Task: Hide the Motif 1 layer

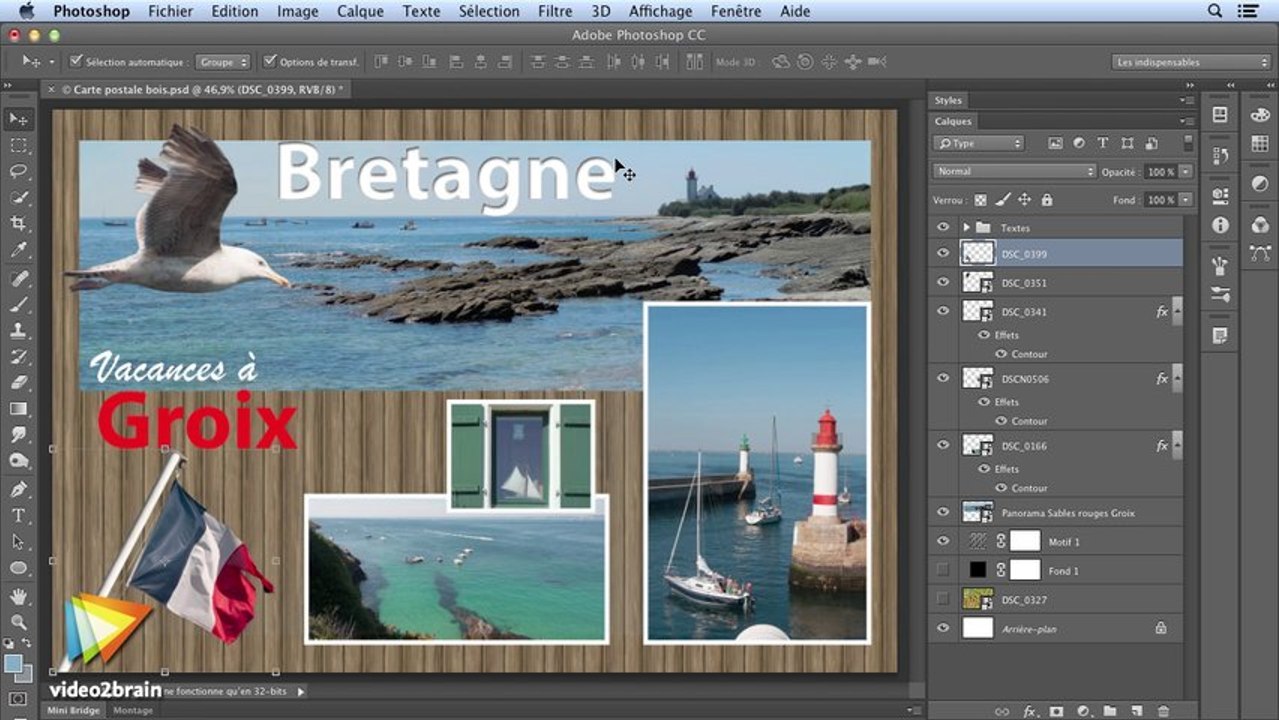Action: 943,541
